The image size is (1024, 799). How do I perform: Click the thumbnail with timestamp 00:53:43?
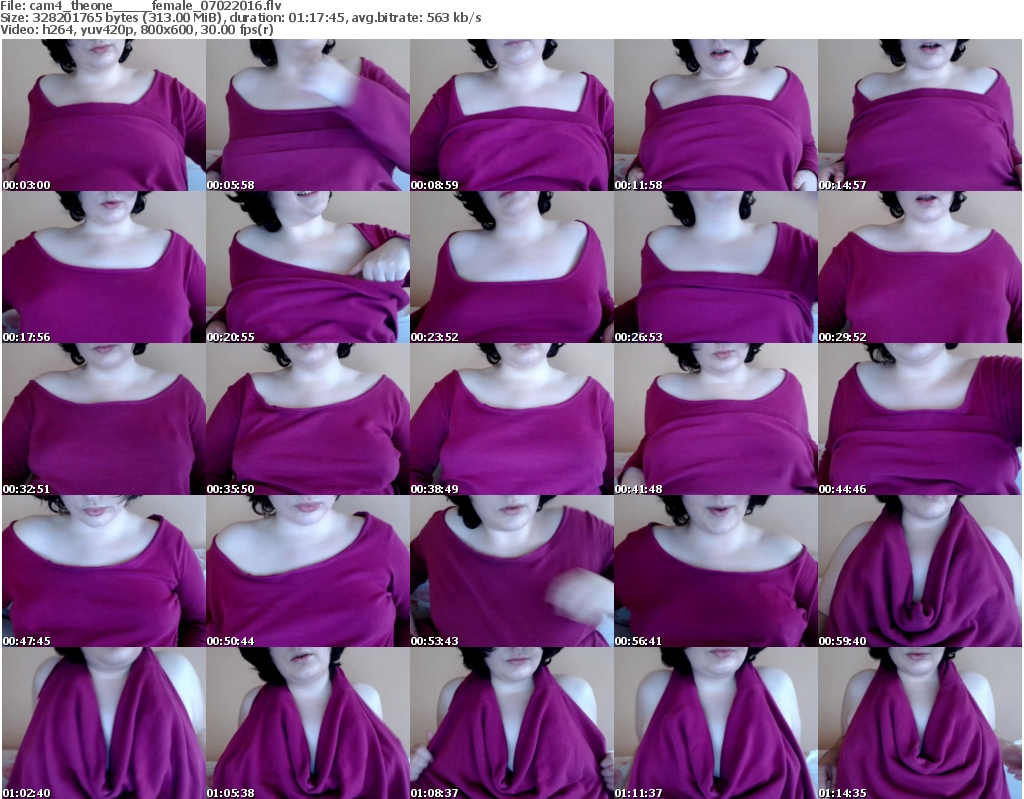(x=511, y=571)
